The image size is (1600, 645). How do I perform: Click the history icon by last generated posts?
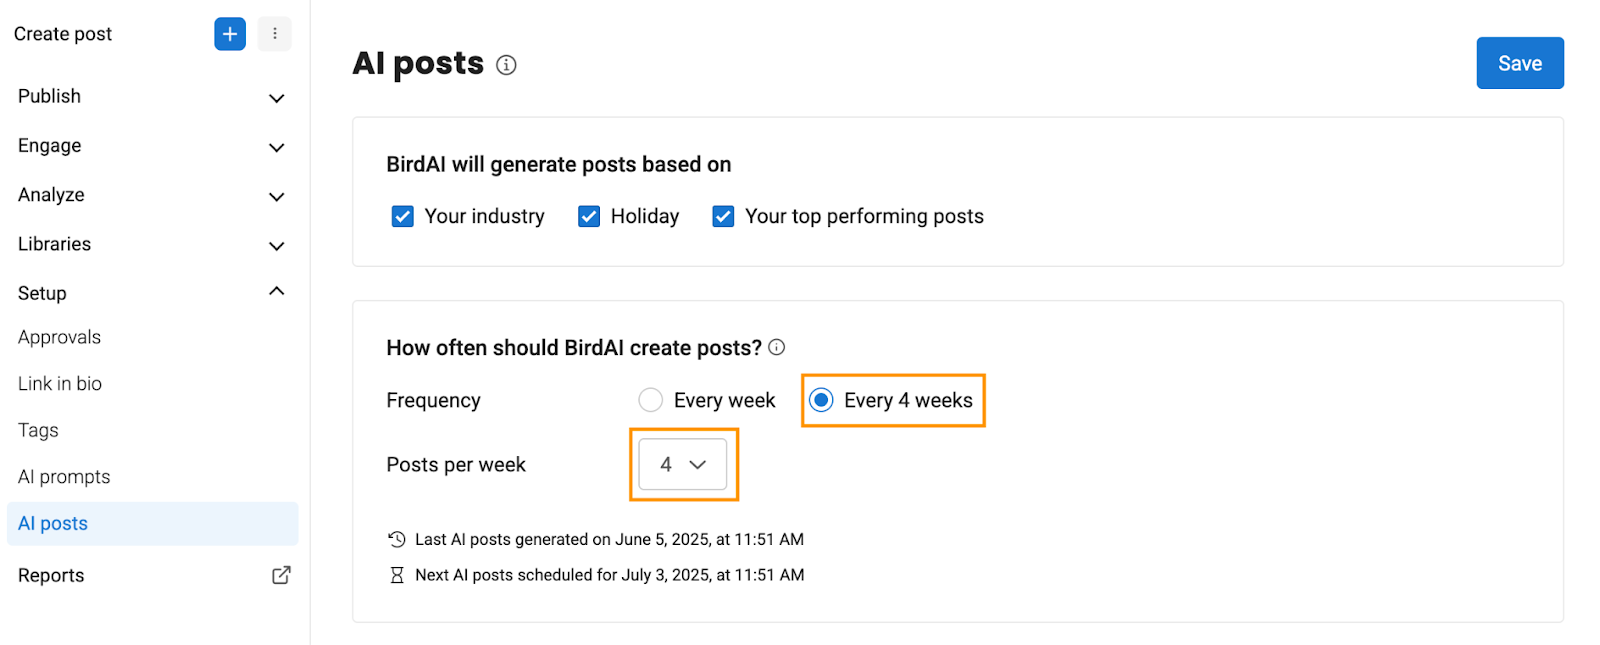coord(397,539)
